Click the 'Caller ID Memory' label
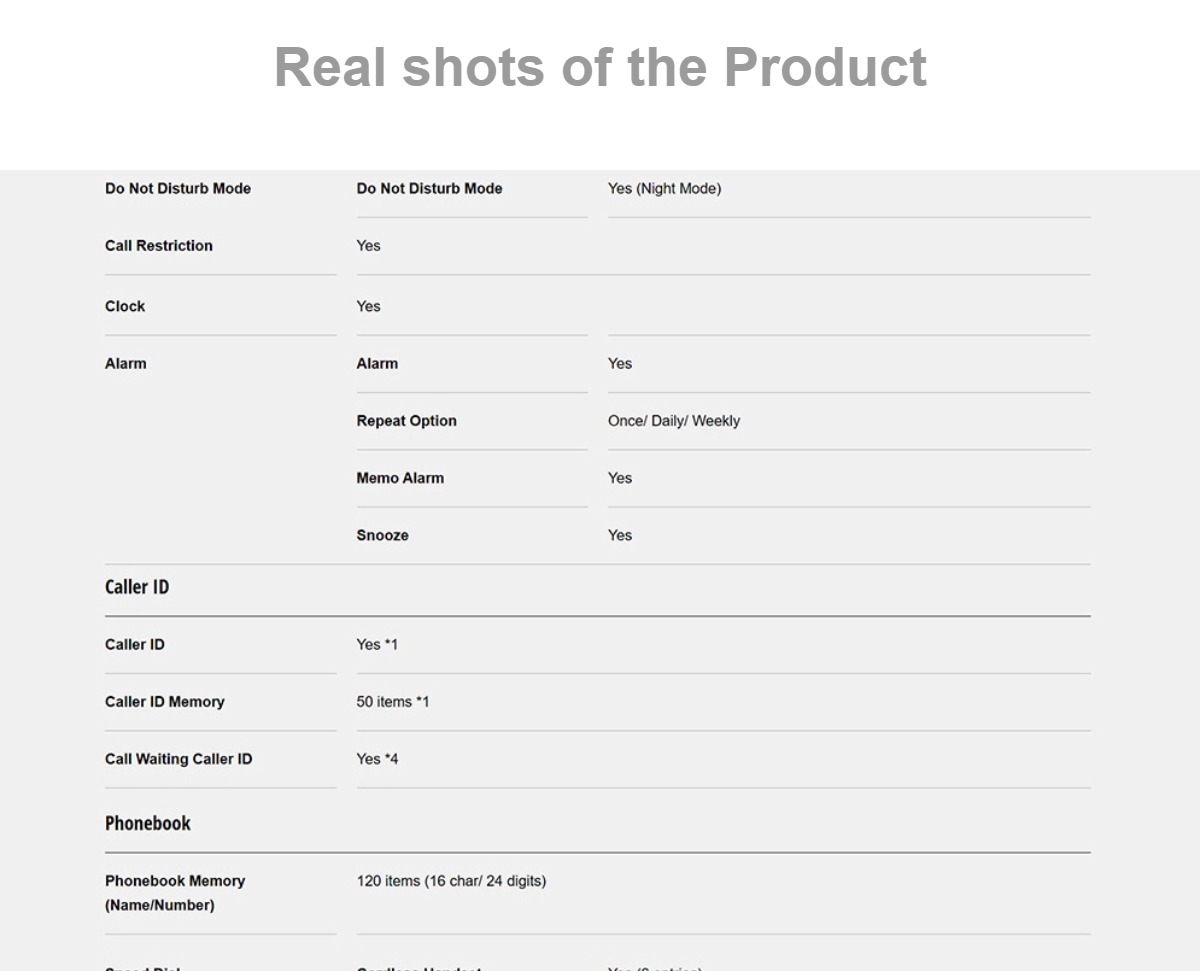This screenshot has width=1200, height=971. pyautogui.click(x=165, y=701)
